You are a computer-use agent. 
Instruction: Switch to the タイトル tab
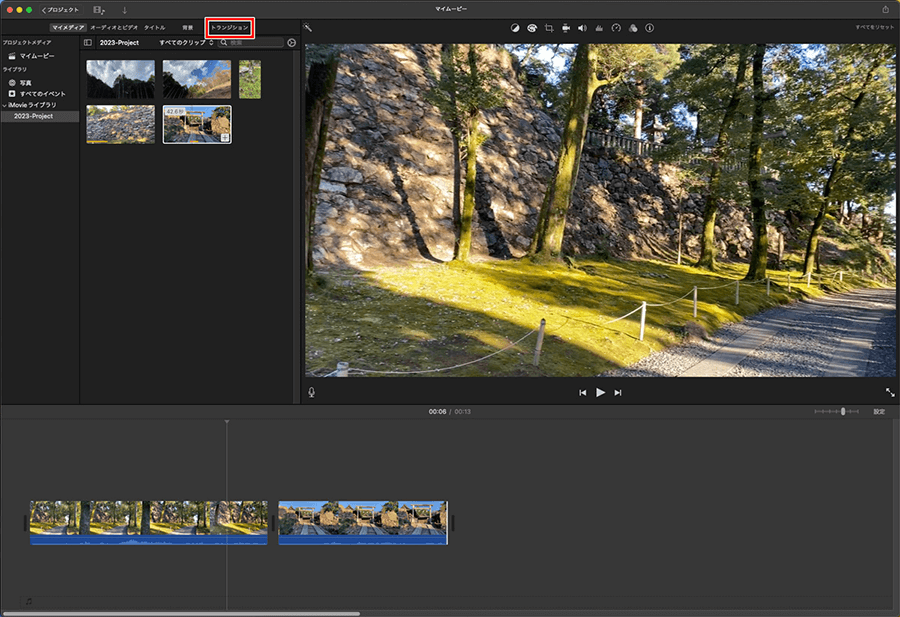[x=155, y=28]
